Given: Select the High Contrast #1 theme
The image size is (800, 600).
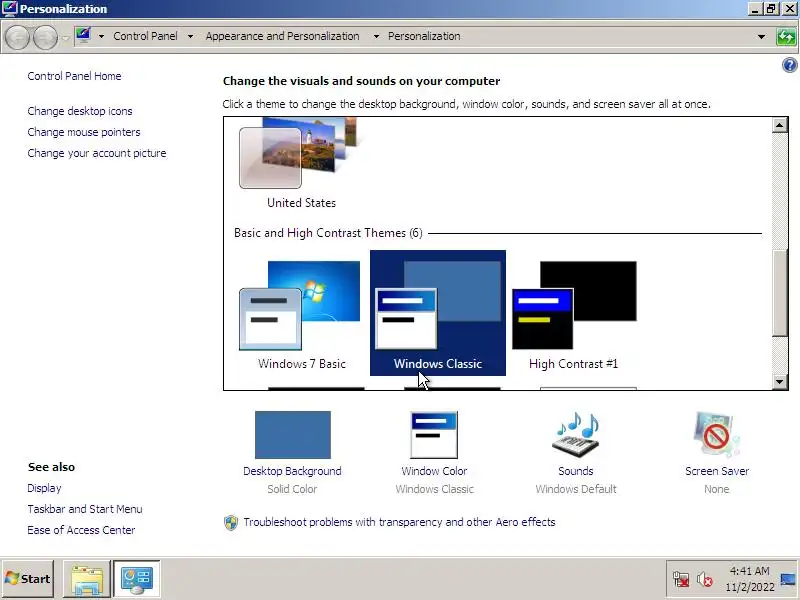Looking at the screenshot, I should pyautogui.click(x=574, y=313).
